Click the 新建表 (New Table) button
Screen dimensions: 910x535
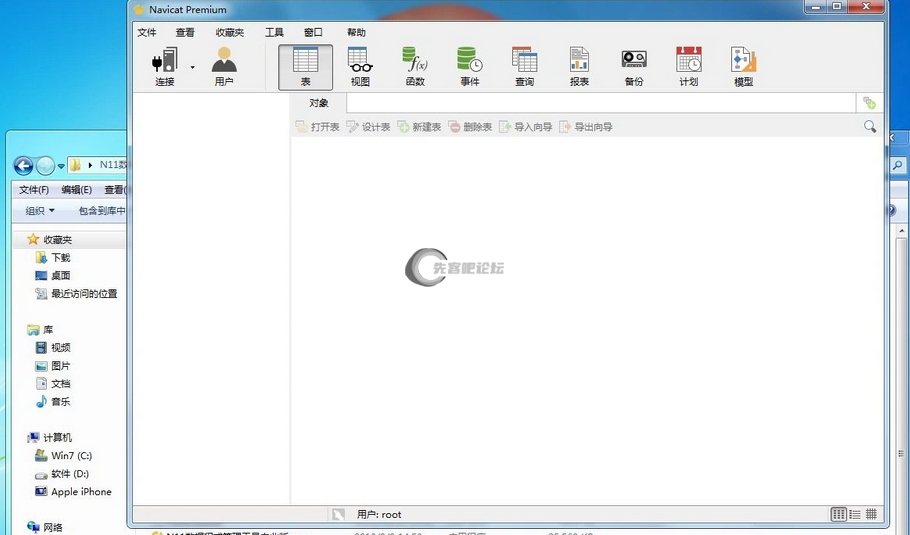419,127
